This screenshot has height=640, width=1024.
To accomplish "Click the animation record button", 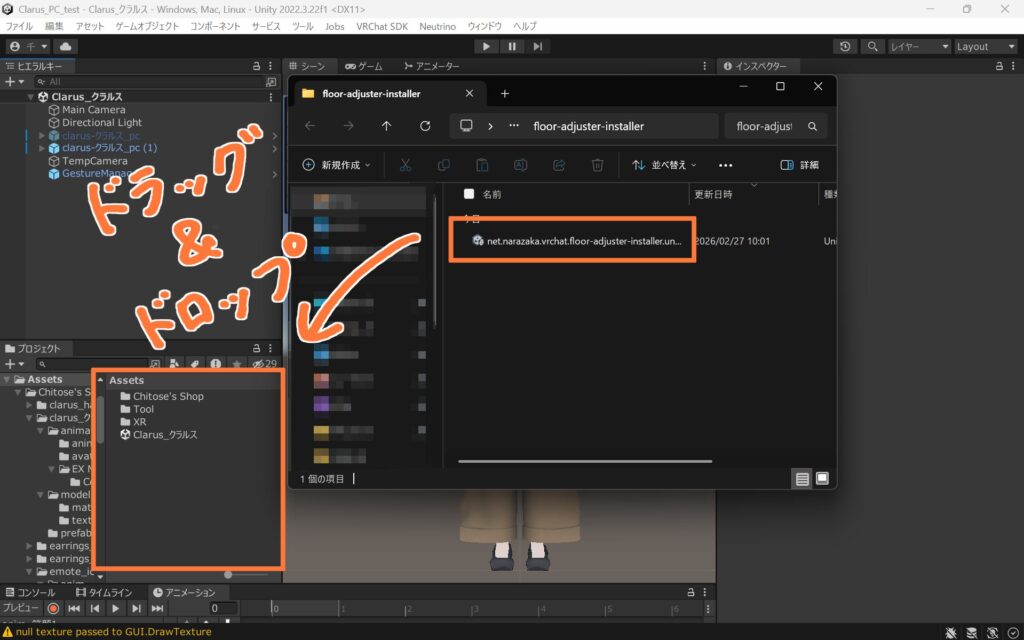I will pos(53,608).
